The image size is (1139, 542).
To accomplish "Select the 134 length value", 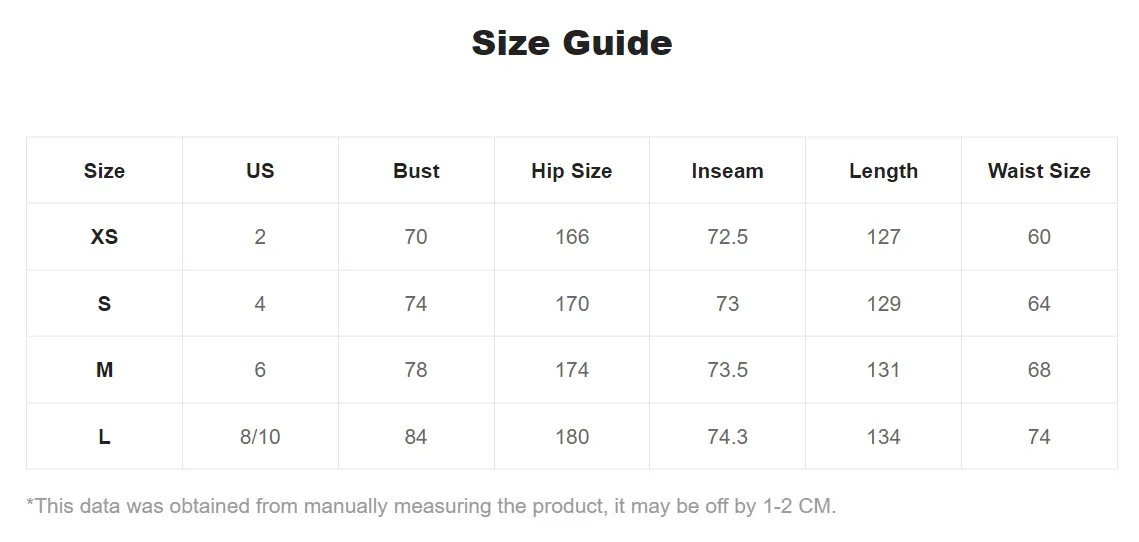I will pyautogui.click(x=883, y=437).
